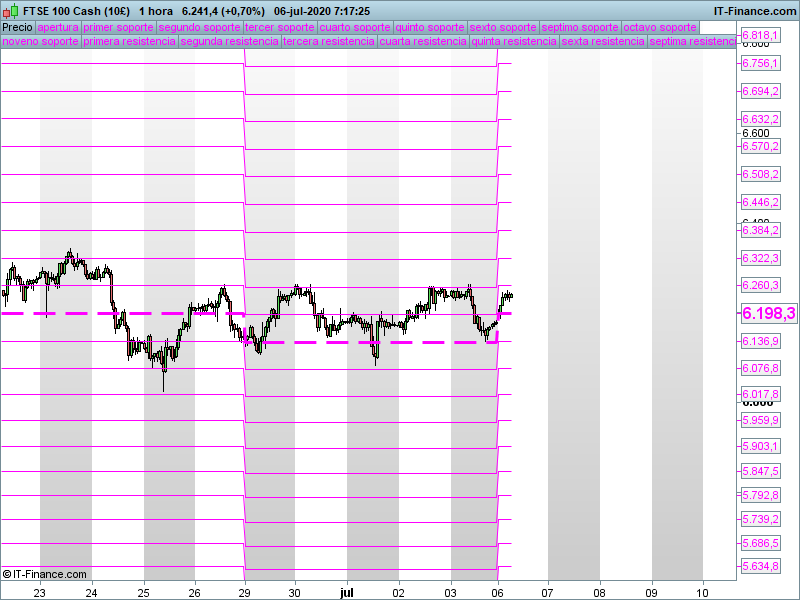Click the sexta resistencia legend label
This screenshot has width=800, height=600.
point(603,42)
